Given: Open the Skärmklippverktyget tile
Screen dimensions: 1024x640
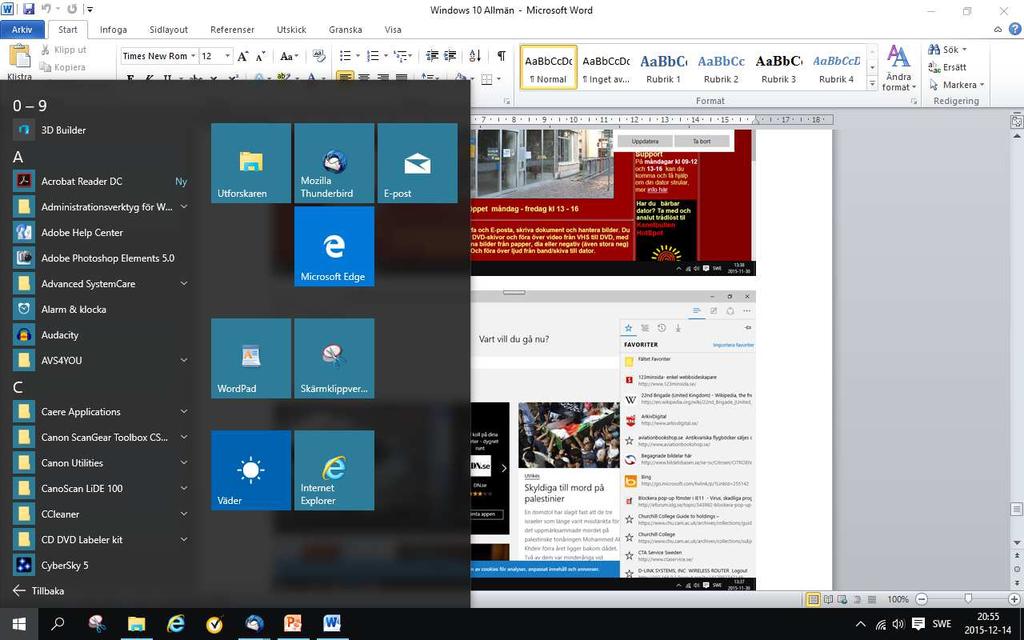Looking at the screenshot, I should click(x=334, y=358).
